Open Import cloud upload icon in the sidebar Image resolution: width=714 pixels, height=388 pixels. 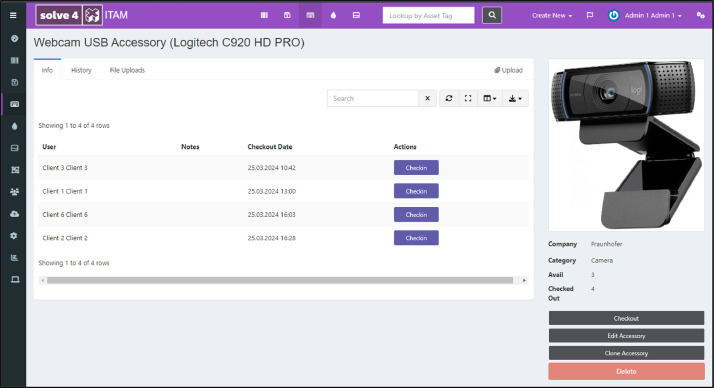pyautogui.click(x=15, y=214)
